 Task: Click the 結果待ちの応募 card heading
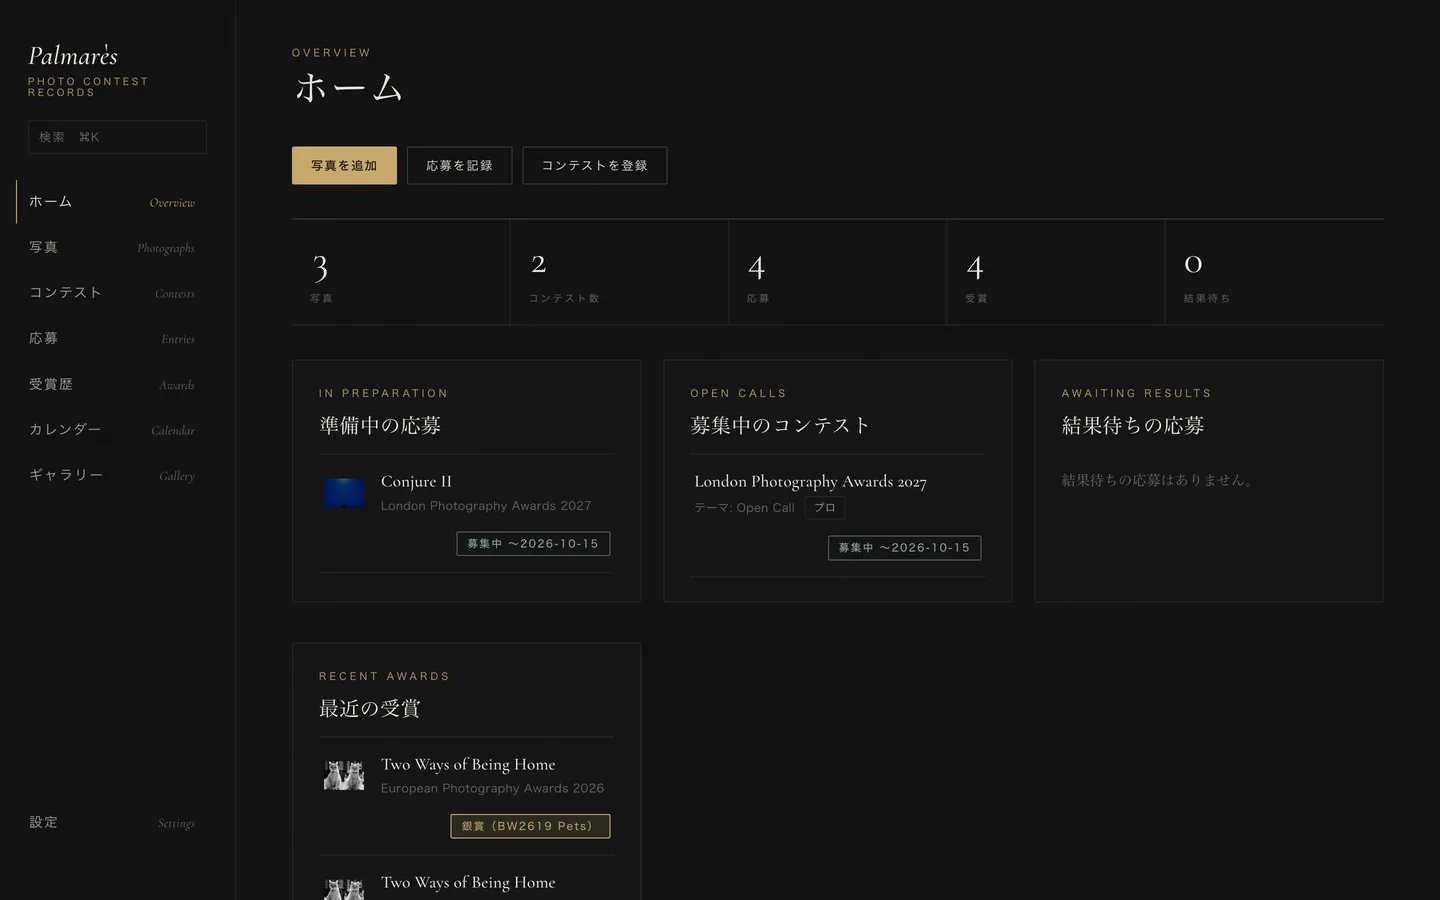(1133, 425)
